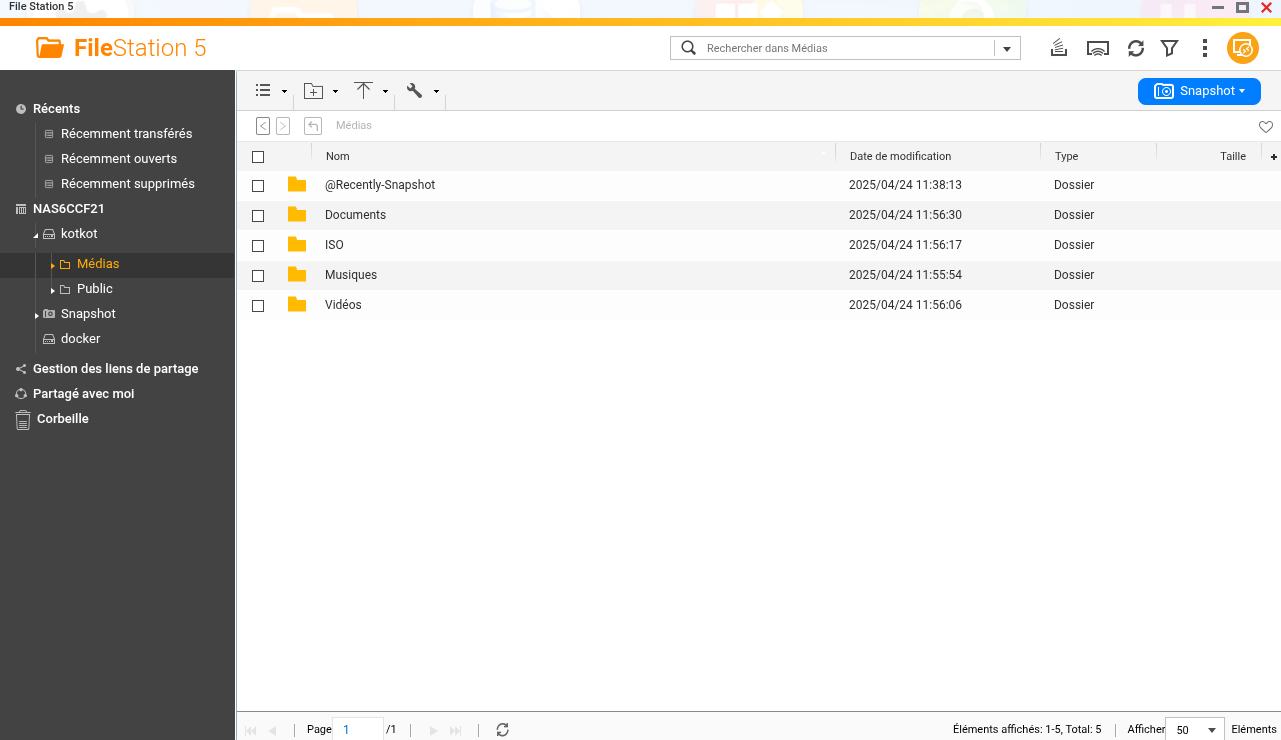The image size is (1281, 740).
Task: Go back with the left navigation arrow
Action: 263,126
